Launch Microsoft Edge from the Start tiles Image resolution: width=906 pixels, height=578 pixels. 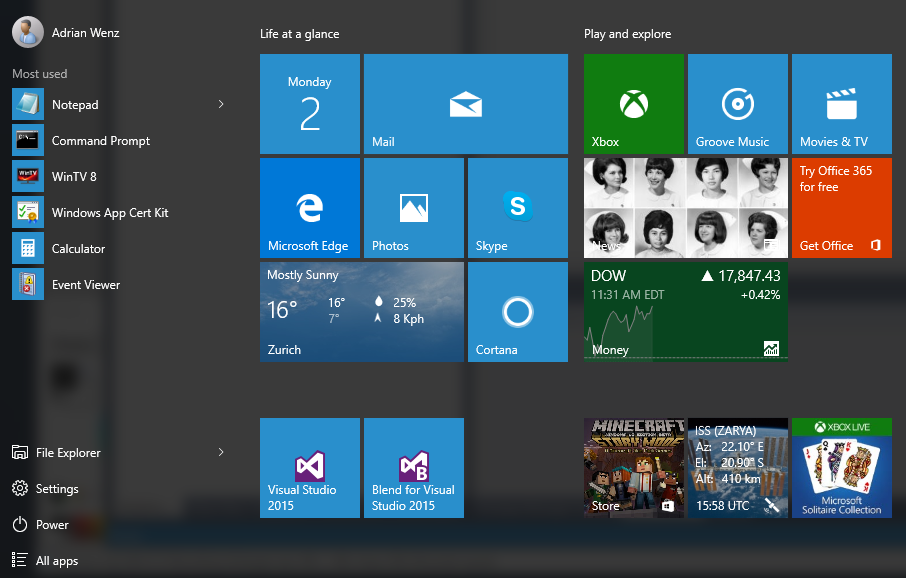click(310, 207)
